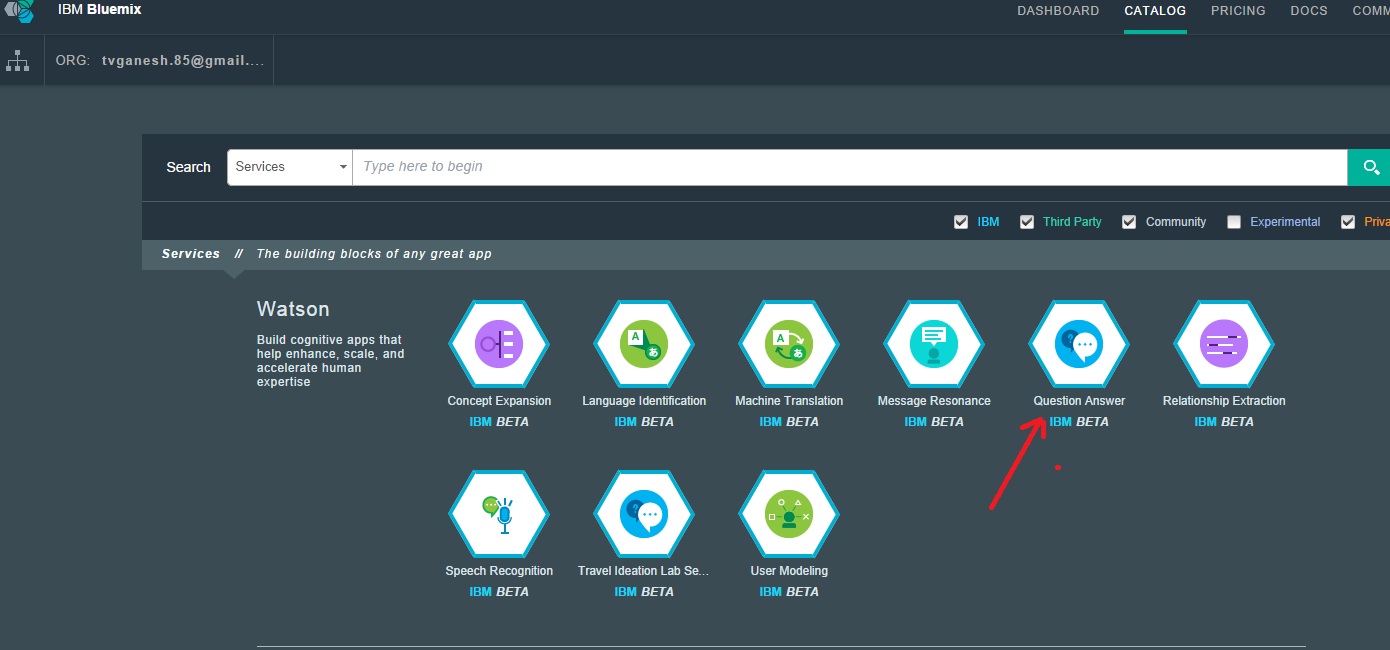Disable the Community filter checkbox
The height and width of the screenshot is (650, 1390).
[1129, 222]
